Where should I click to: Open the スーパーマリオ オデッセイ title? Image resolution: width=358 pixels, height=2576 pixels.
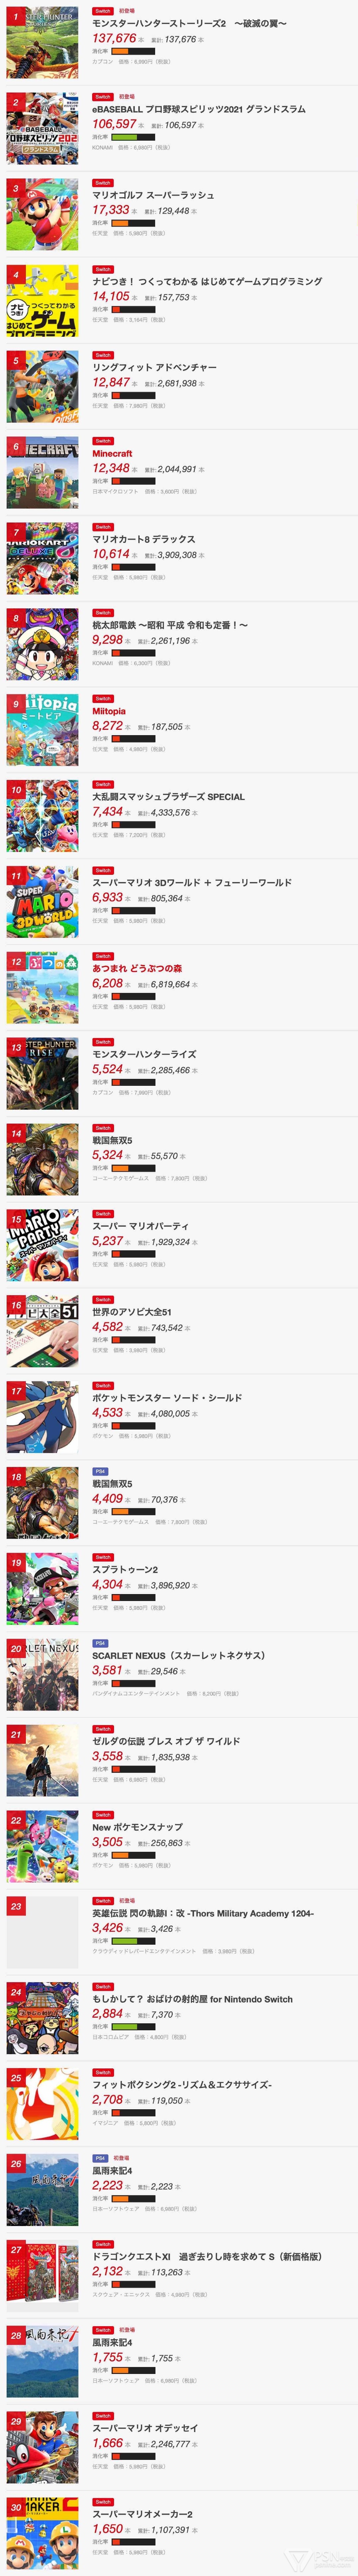coord(145,2427)
